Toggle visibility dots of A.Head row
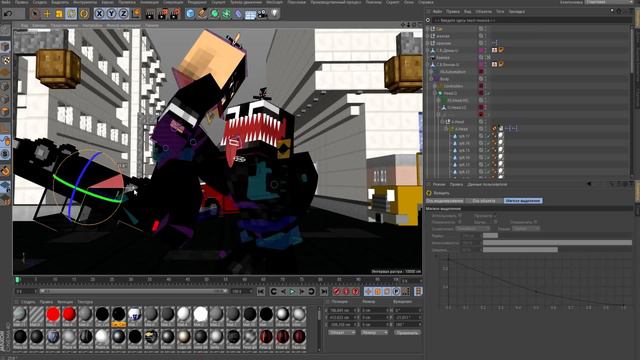The height and width of the screenshot is (360, 640). tap(485, 122)
